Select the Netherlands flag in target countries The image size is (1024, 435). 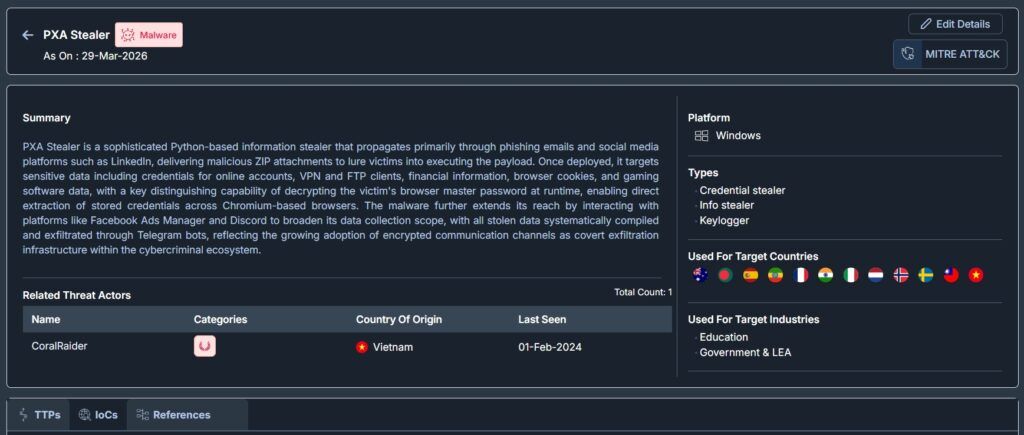tap(876, 275)
